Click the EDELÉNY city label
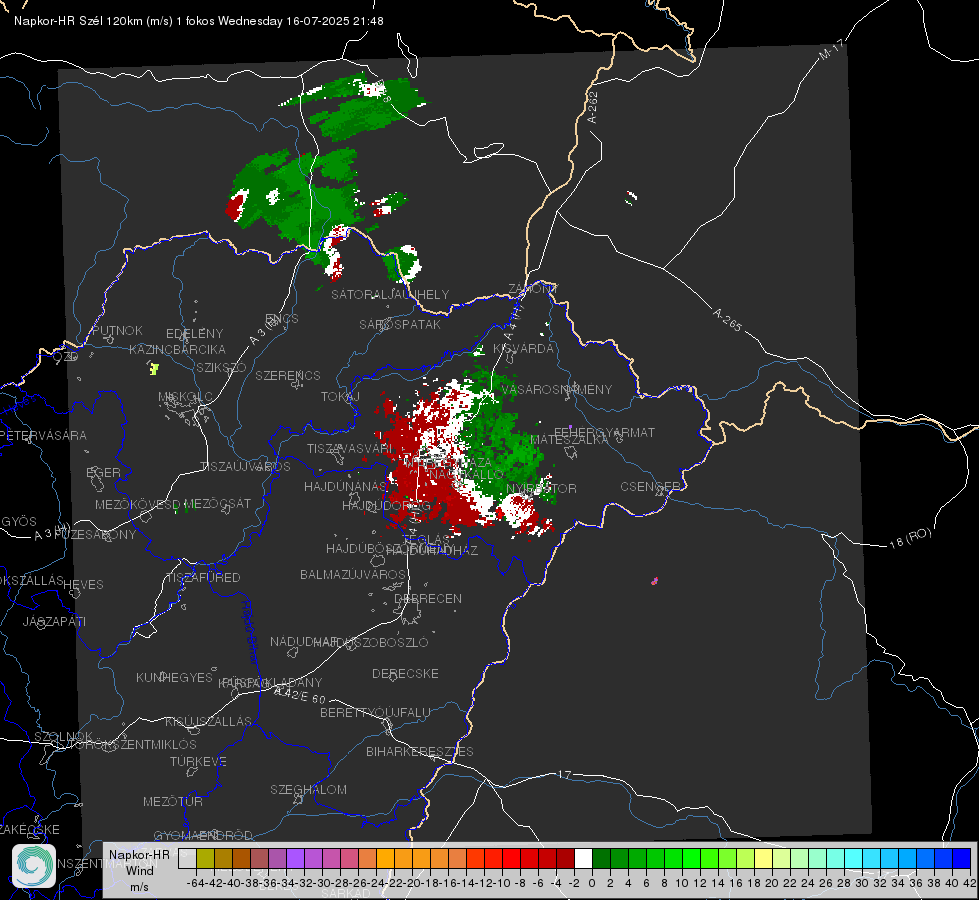 (x=194, y=334)
